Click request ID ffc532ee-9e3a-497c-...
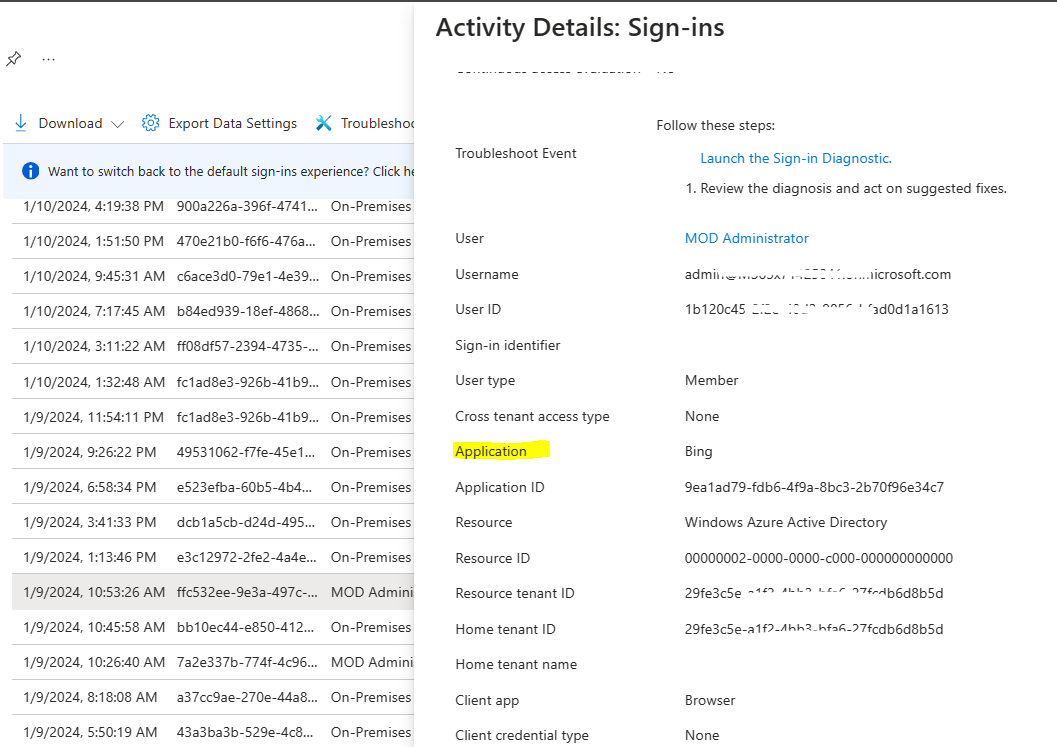The width and height of the screenshot is (1057, 747). (247, 593)
